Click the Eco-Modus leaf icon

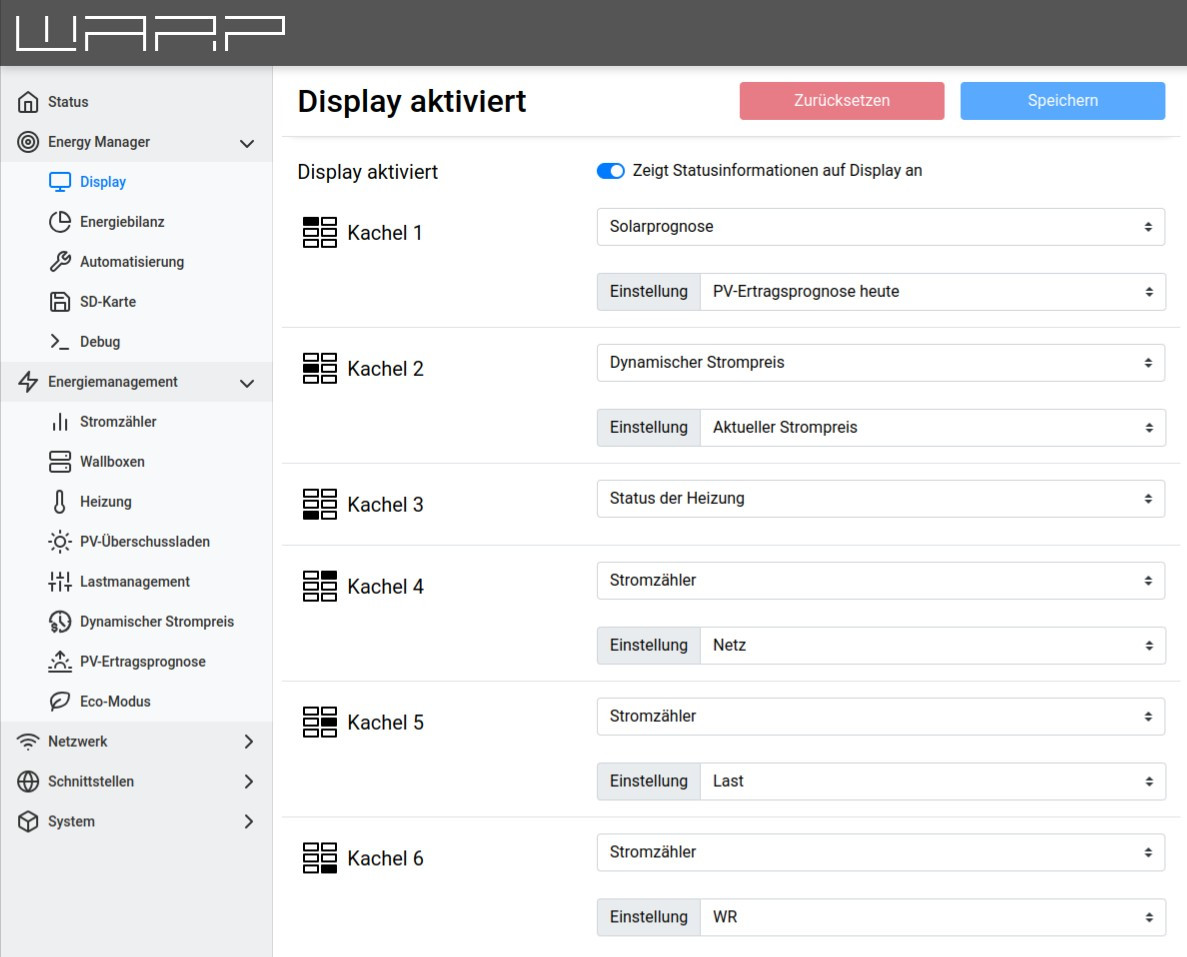pos(60,702)
